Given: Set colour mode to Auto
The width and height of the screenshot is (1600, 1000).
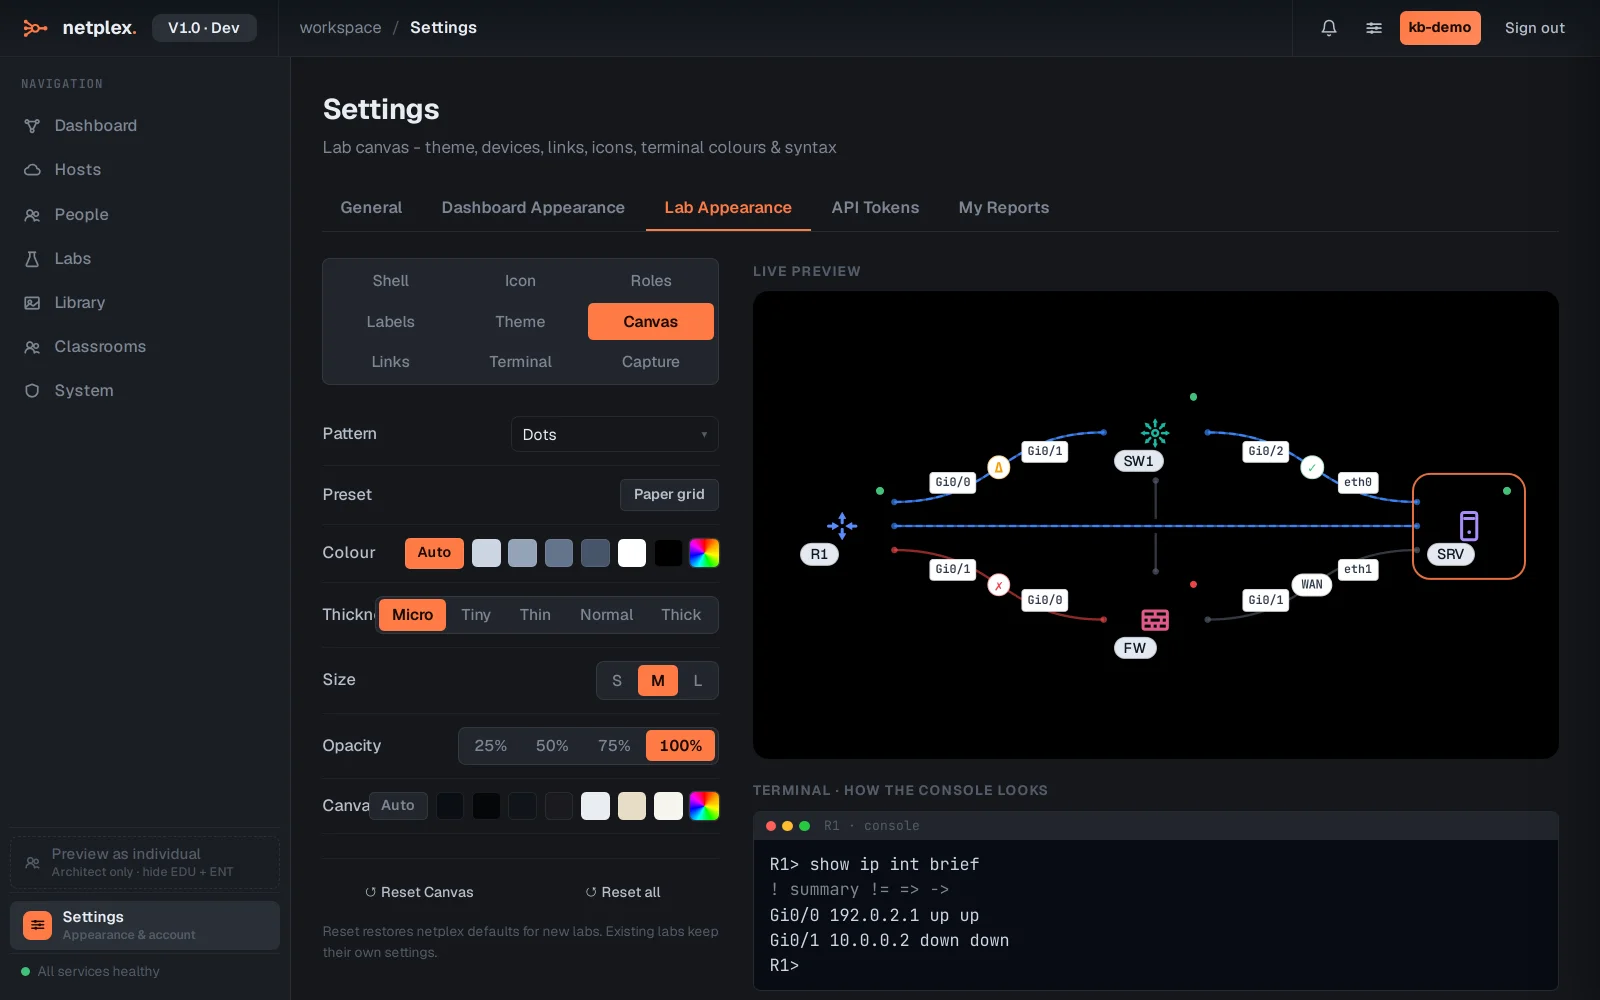Looking at the screenshot, I should click(434, 553).
